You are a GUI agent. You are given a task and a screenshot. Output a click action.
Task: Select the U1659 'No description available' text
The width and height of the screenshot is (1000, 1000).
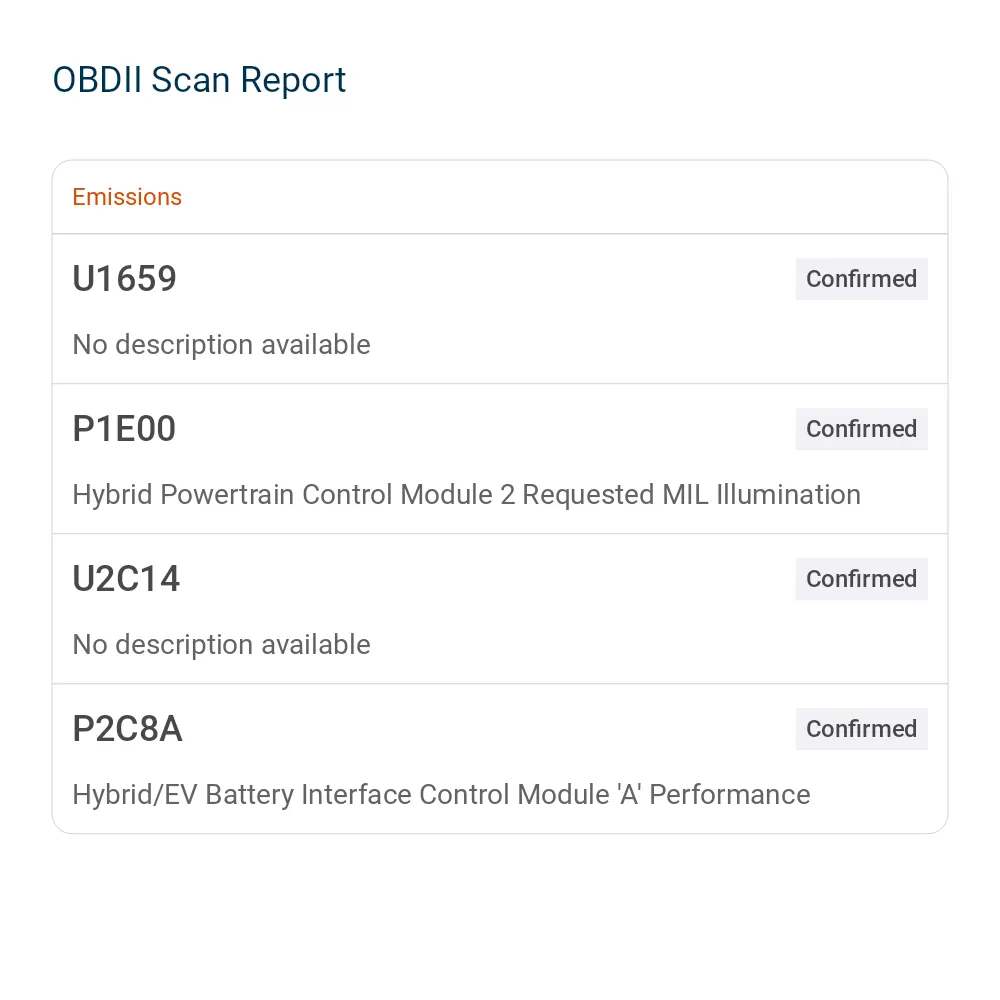(x=221, y=344)
